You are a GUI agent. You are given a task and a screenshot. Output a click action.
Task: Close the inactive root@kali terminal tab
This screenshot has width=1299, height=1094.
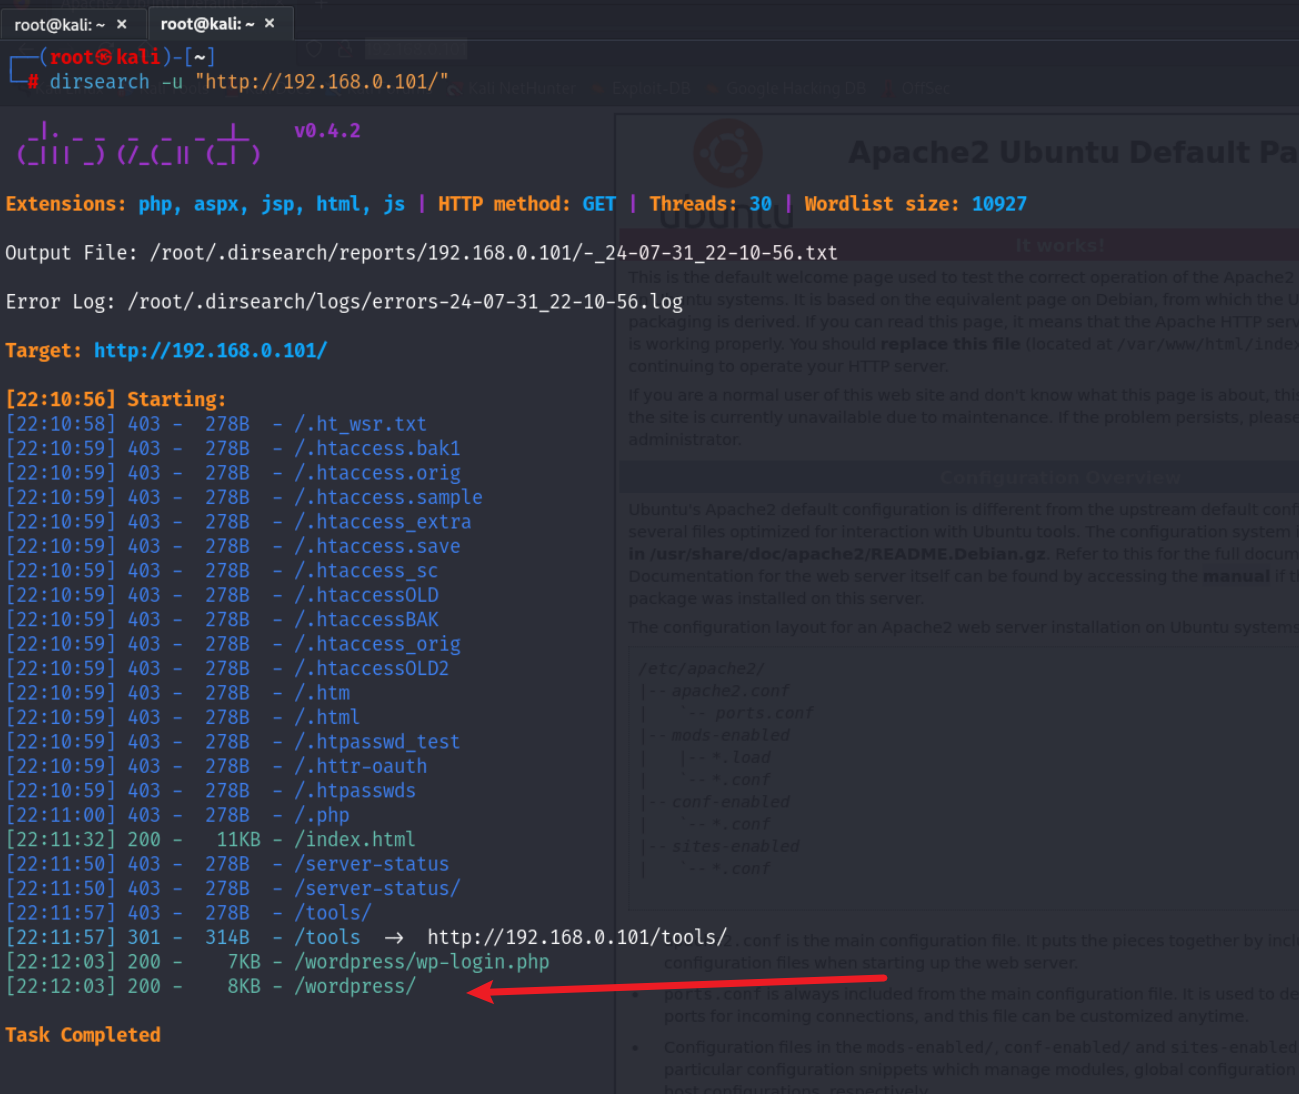point(122,24)
